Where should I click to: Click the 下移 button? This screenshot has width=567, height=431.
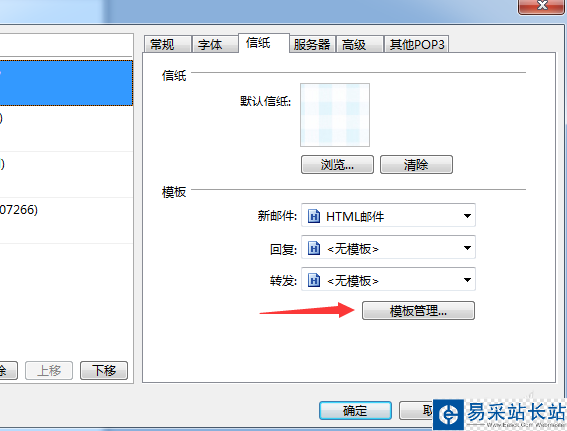click(104, 370)
